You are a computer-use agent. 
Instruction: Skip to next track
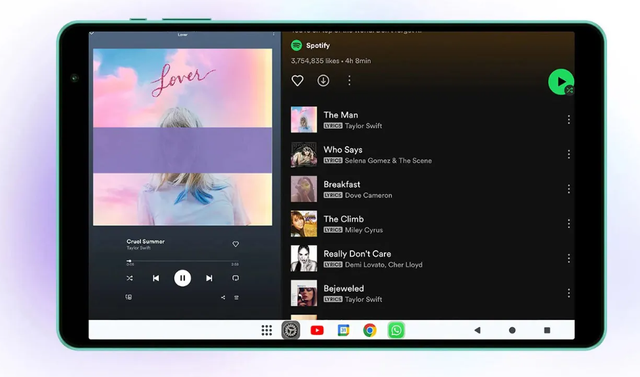coord(209,278)
